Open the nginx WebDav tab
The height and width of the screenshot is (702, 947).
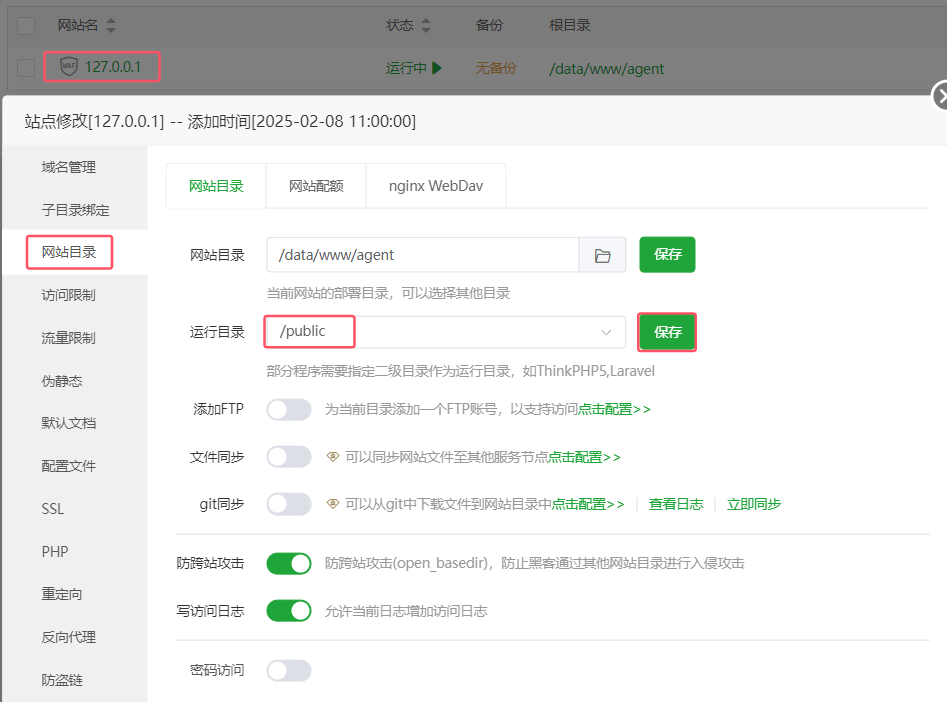pos(435,185)
